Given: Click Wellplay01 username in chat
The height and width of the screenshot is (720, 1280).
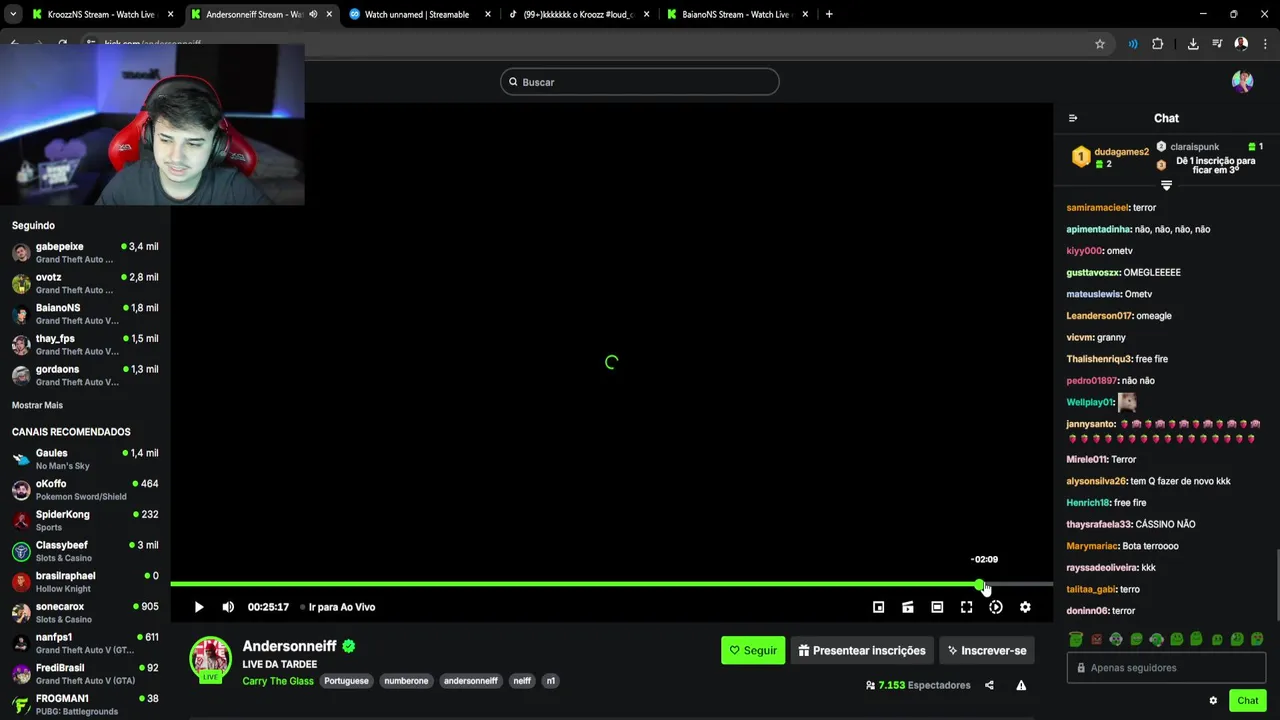Looking at the screenshot, I should click(x=1089, y=402).
